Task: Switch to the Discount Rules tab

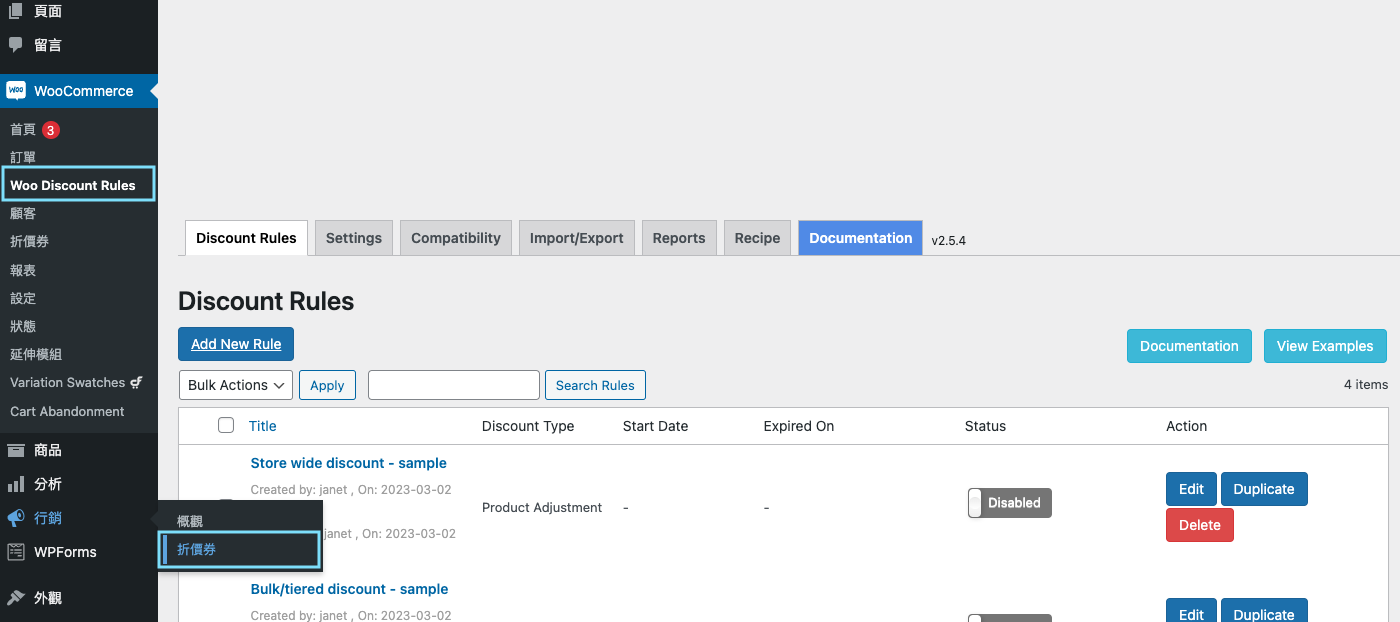Action: tap(246, 238)
